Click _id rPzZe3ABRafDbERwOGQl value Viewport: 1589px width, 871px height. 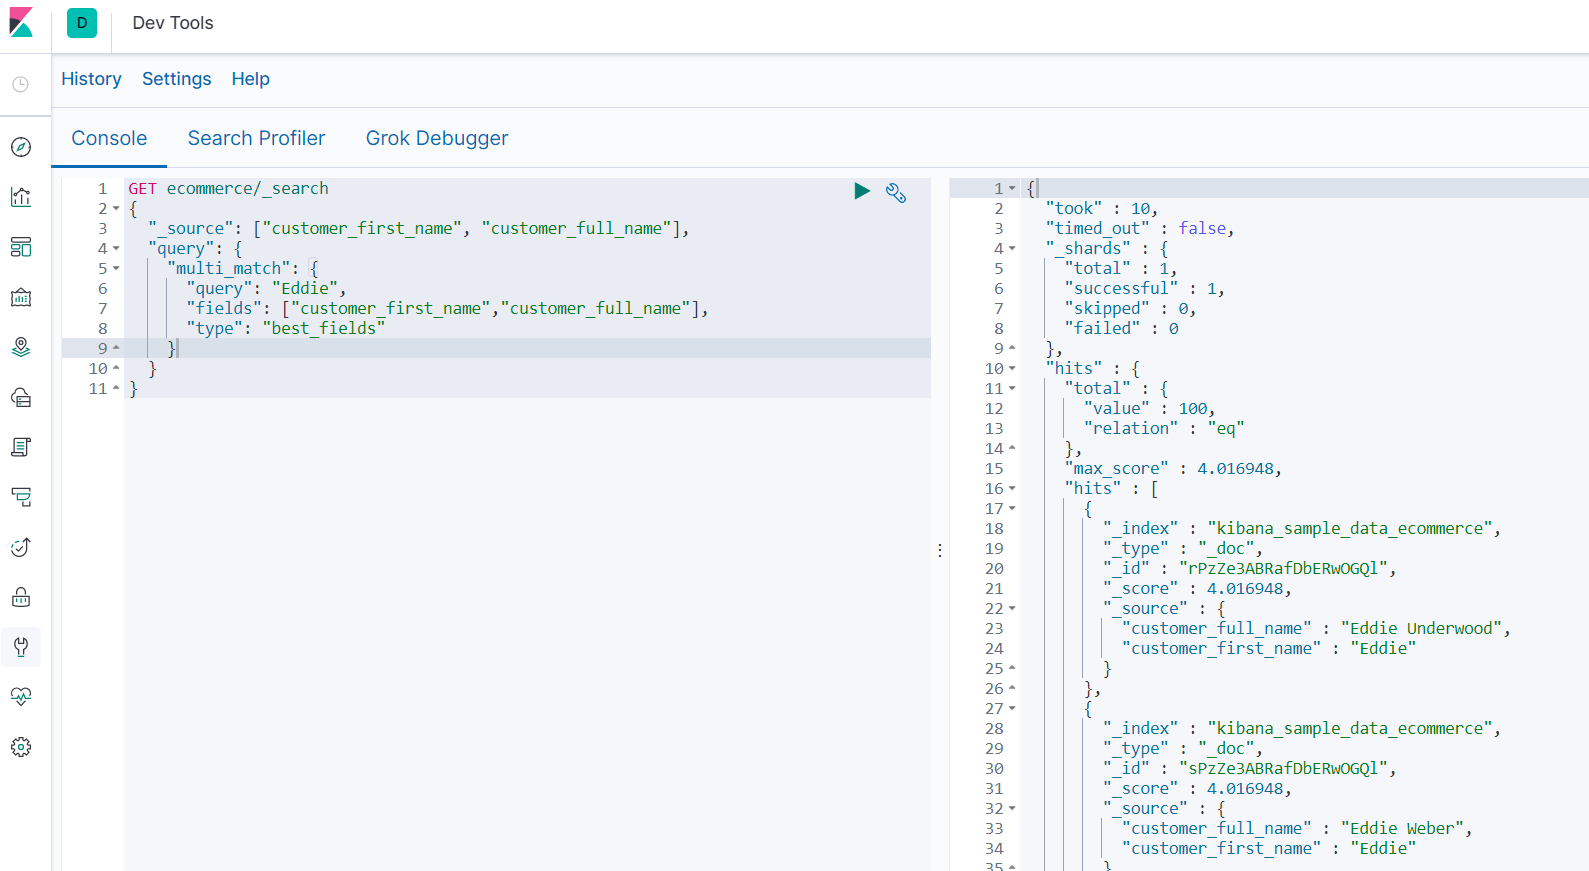(x=1283, y=568)
